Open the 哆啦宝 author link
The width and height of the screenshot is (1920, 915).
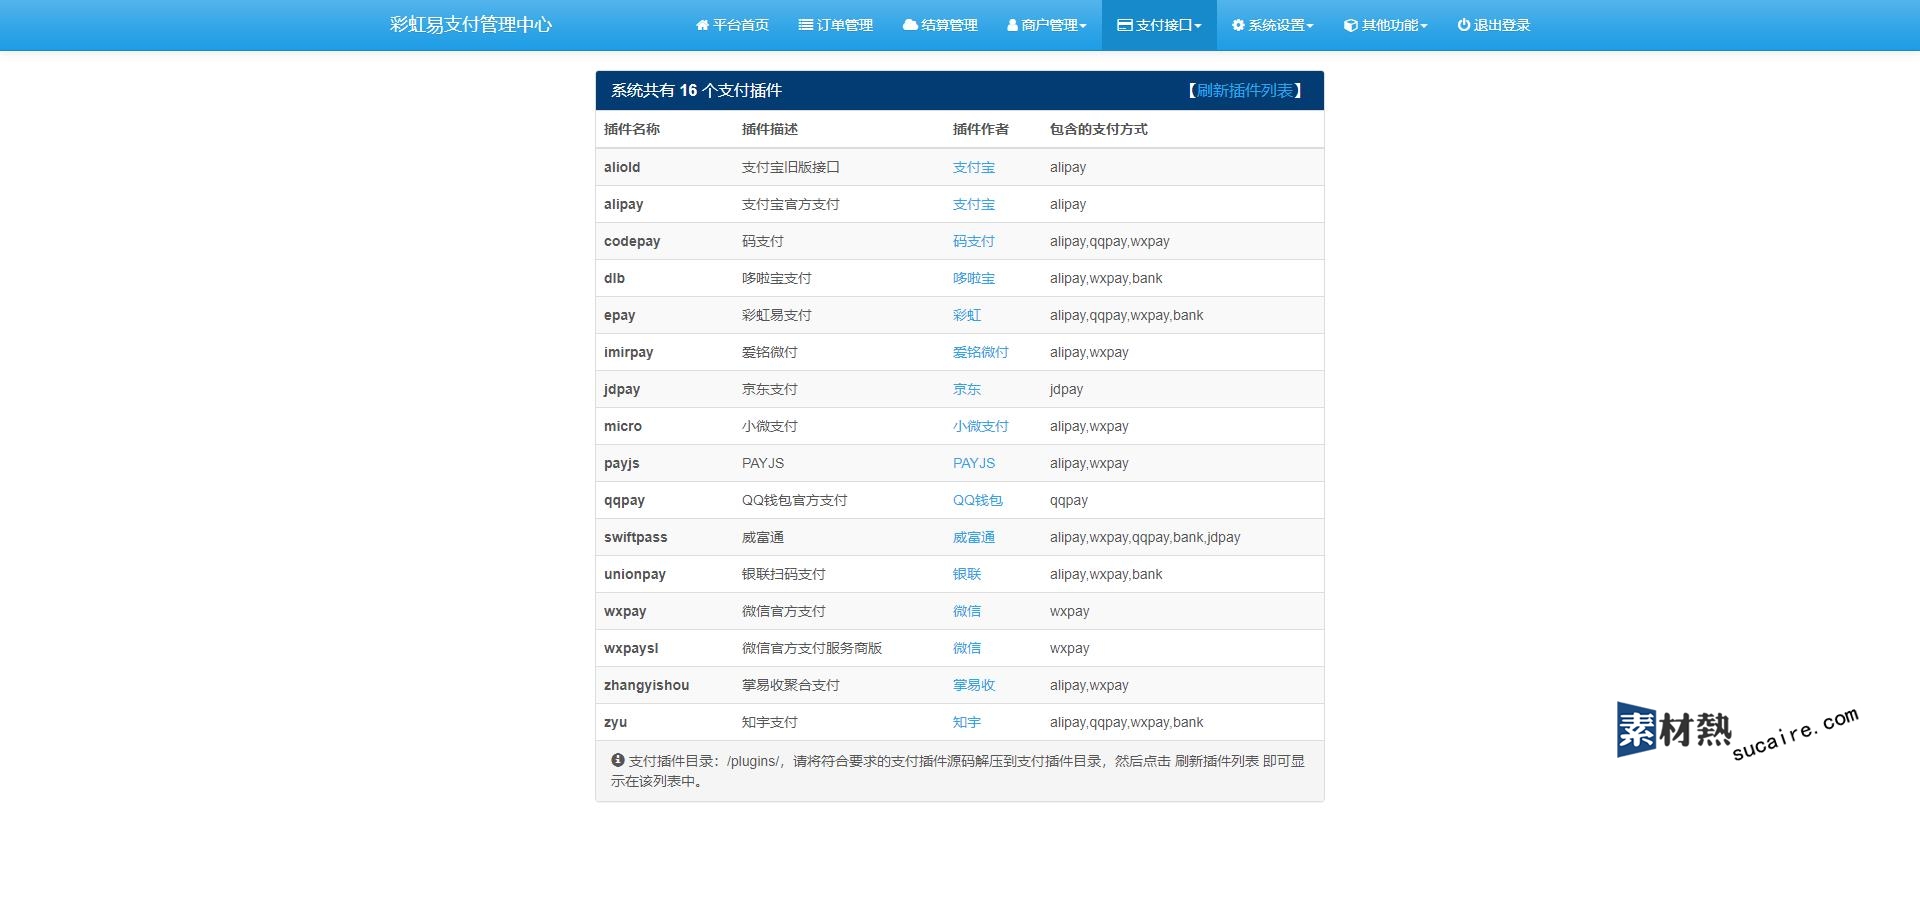click(x=974, y=278)
